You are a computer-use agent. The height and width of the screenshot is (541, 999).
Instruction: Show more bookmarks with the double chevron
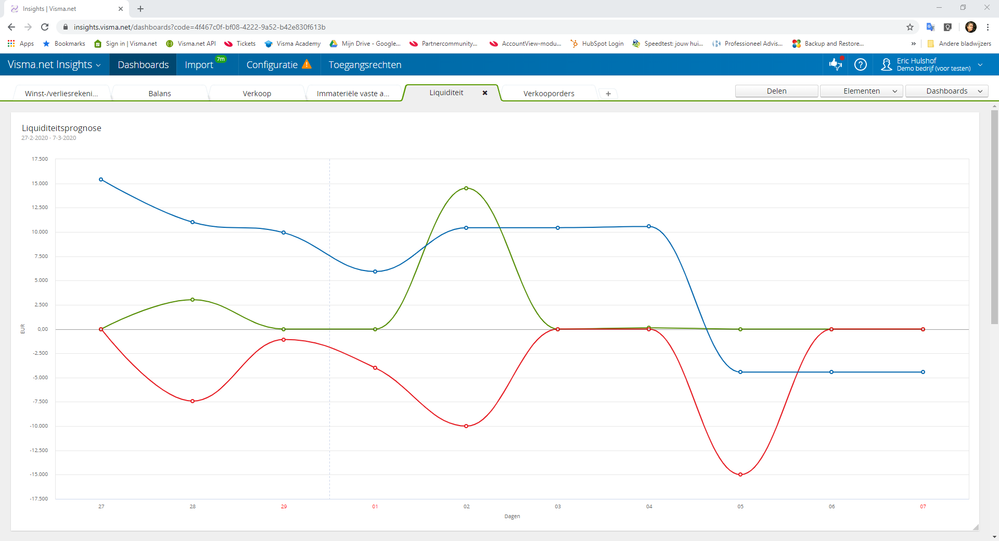[x=913, y=43]
